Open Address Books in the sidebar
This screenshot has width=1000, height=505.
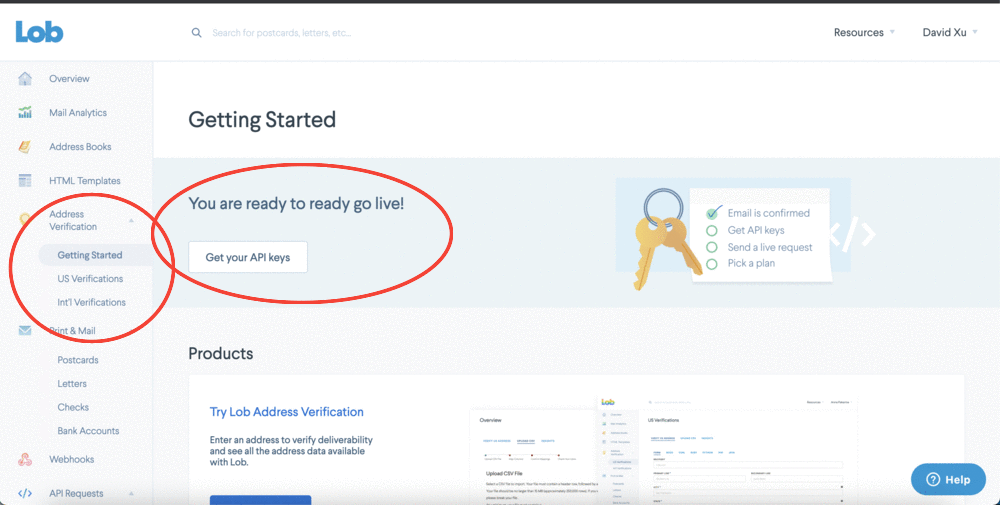[x=80, y=147]
